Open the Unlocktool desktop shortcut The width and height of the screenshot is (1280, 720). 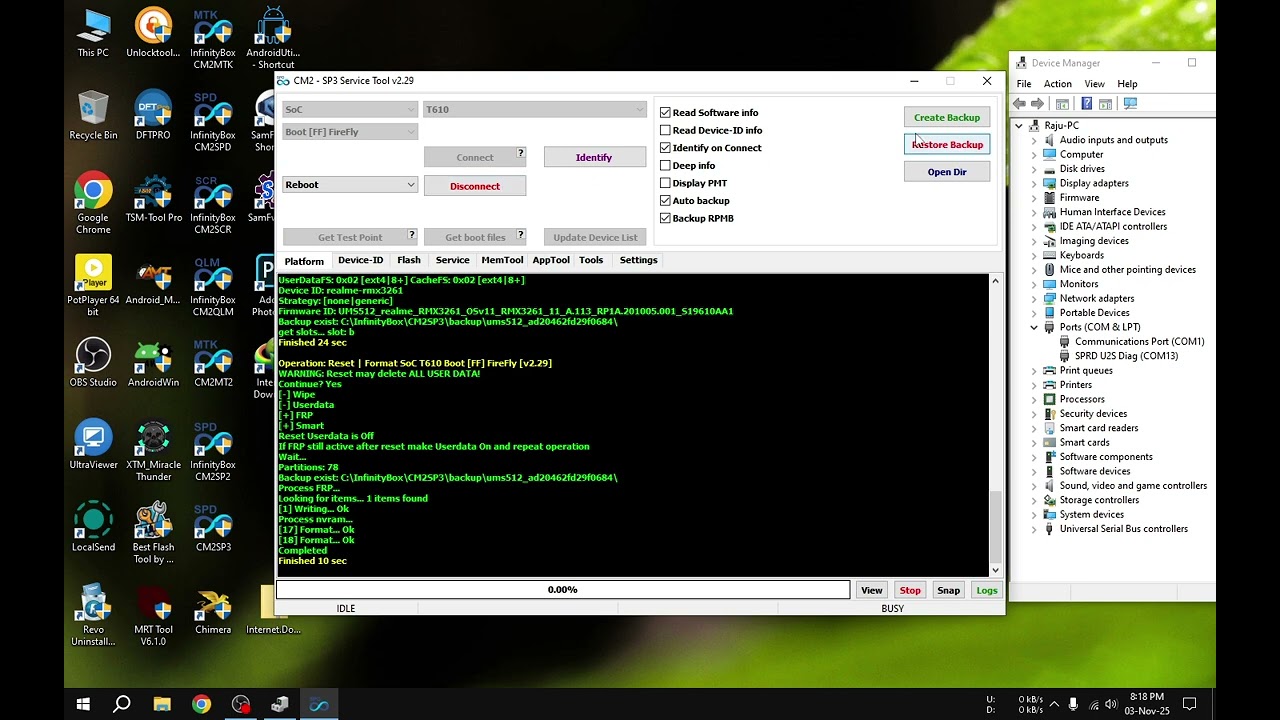(153, 33)
